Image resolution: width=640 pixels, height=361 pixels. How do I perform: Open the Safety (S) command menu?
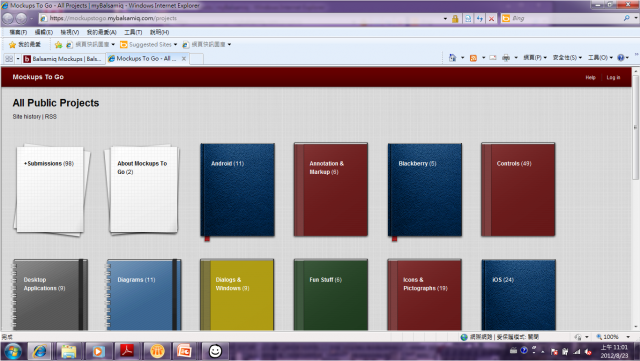(x=567, y=58)
